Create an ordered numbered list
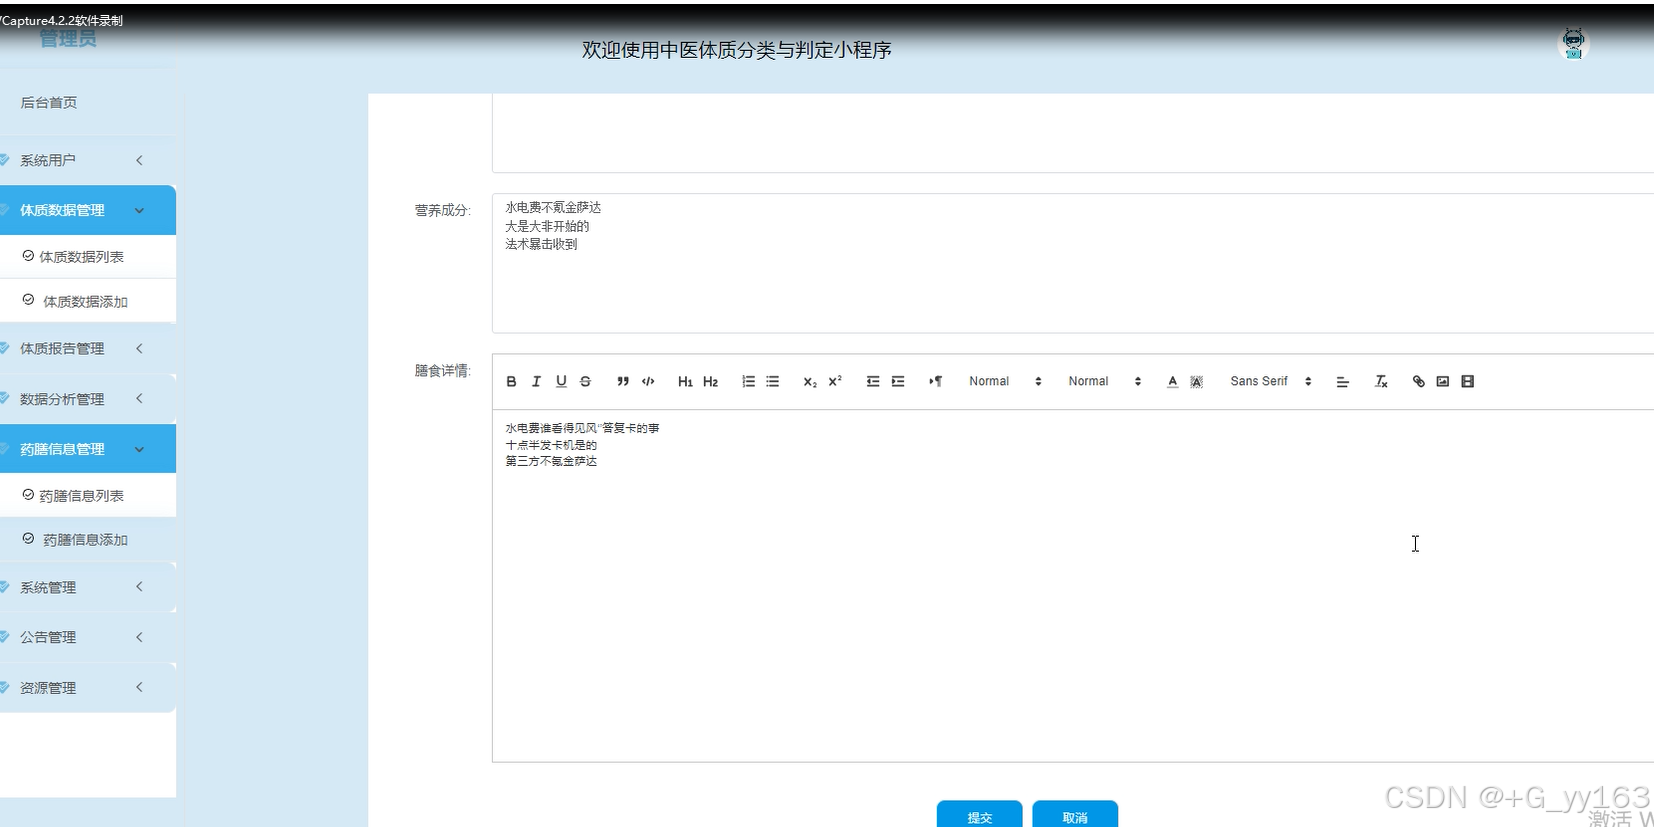 (748, 381)
